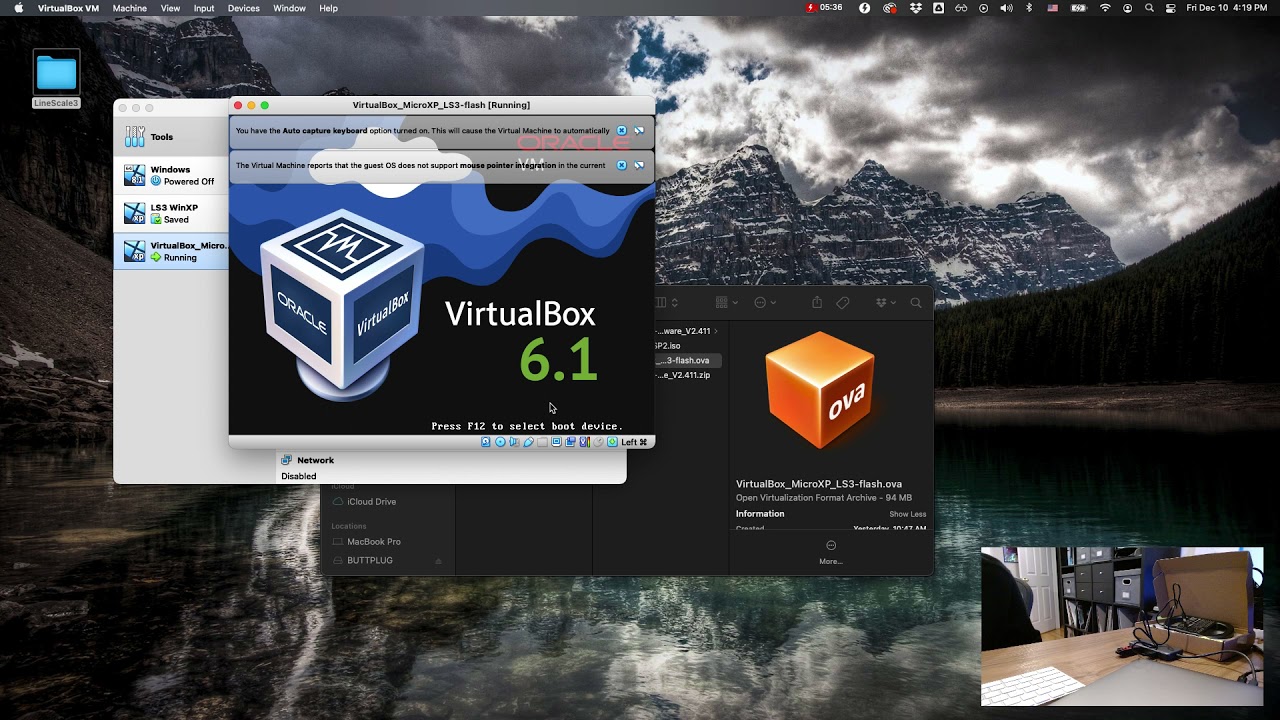Click the hard disk activity status icon

[486, 442]
